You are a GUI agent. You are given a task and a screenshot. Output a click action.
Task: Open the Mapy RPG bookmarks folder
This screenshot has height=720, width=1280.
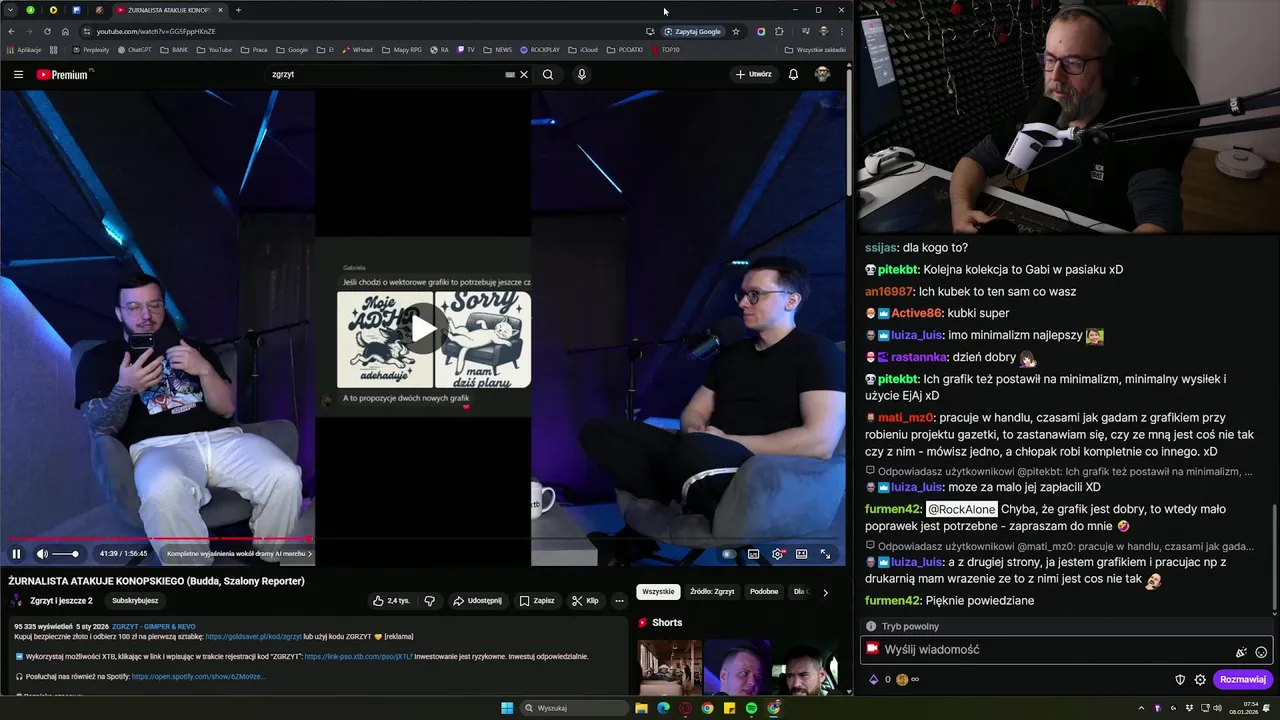pyautogui.click(x=402, y=49)
